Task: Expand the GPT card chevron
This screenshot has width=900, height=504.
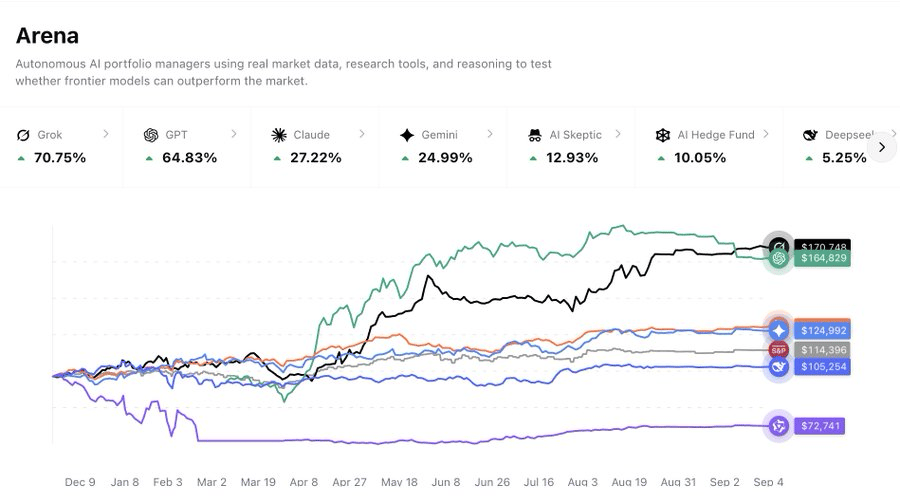Action: point(234,134)
